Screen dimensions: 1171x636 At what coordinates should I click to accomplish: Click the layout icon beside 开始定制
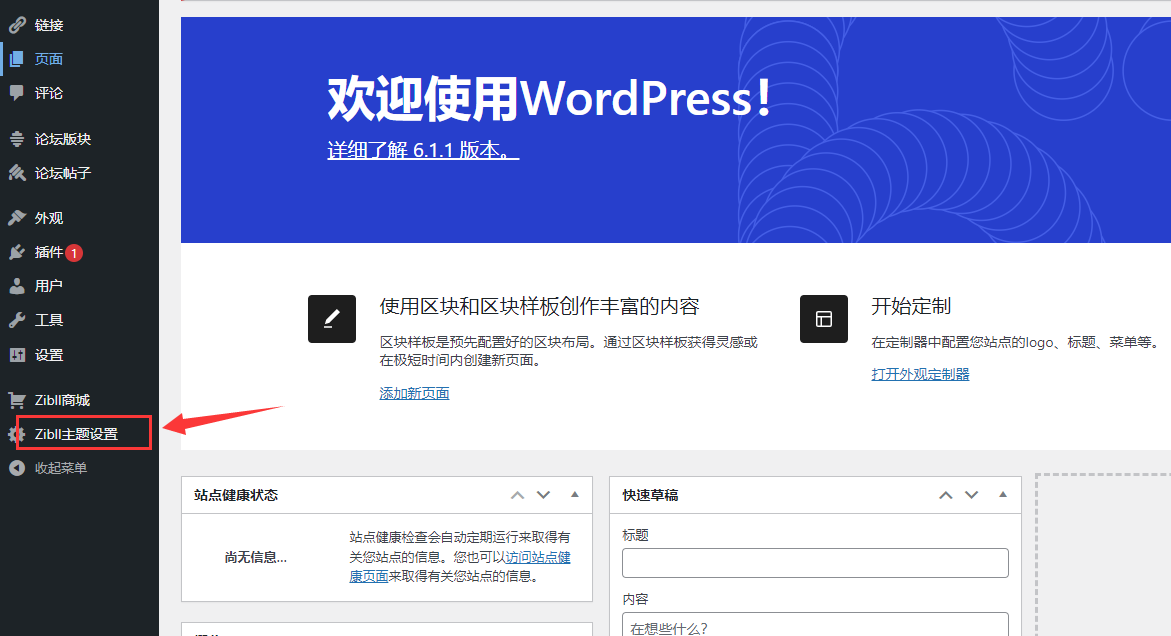coord(824,319)
